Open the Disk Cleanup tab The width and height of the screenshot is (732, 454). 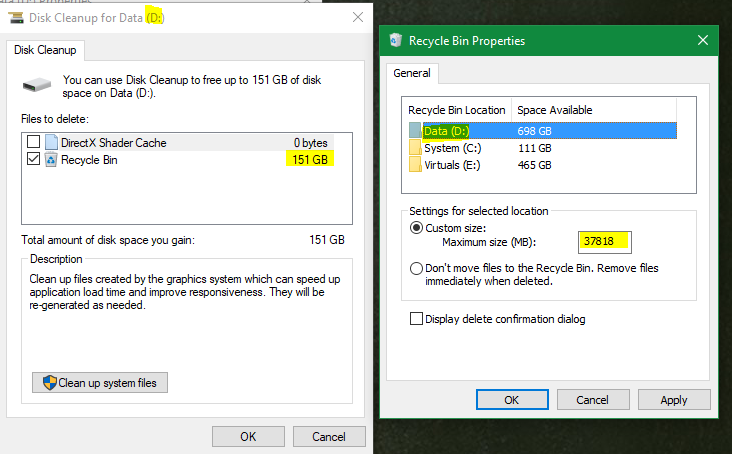pos(45,50)
